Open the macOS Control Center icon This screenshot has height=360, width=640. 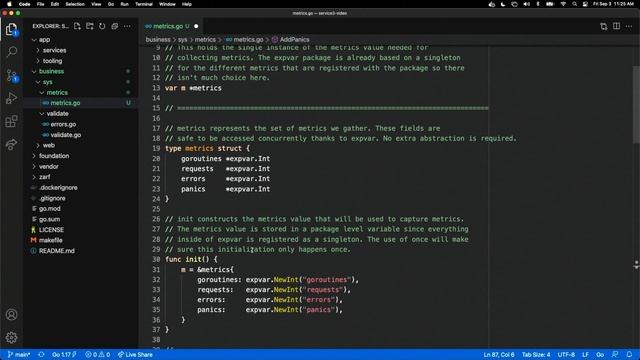tap(585, 4)
